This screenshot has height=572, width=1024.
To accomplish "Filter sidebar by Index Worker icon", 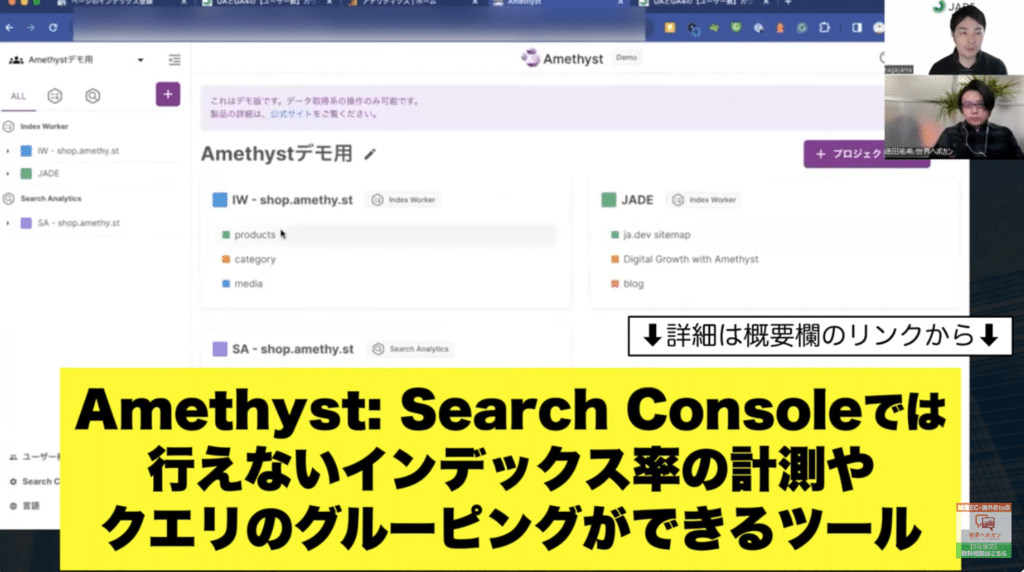I will click(x=55, y=96).
